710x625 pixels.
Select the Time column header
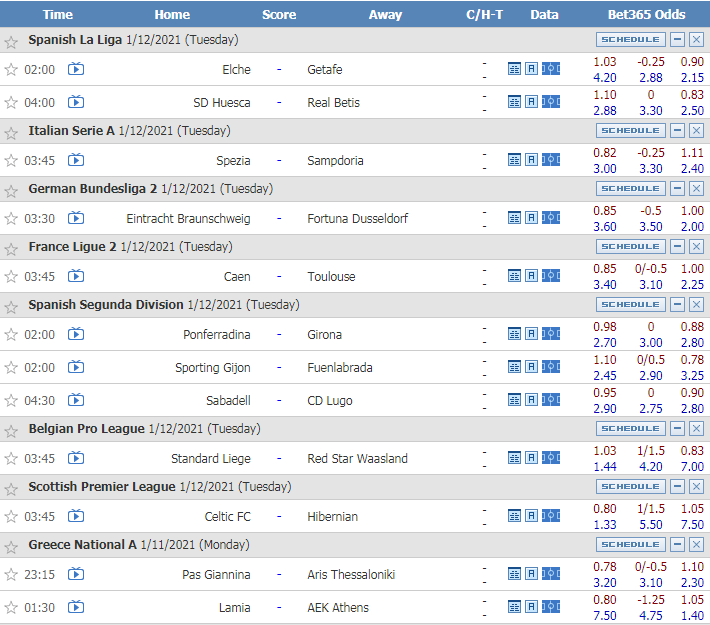(58, 14)
